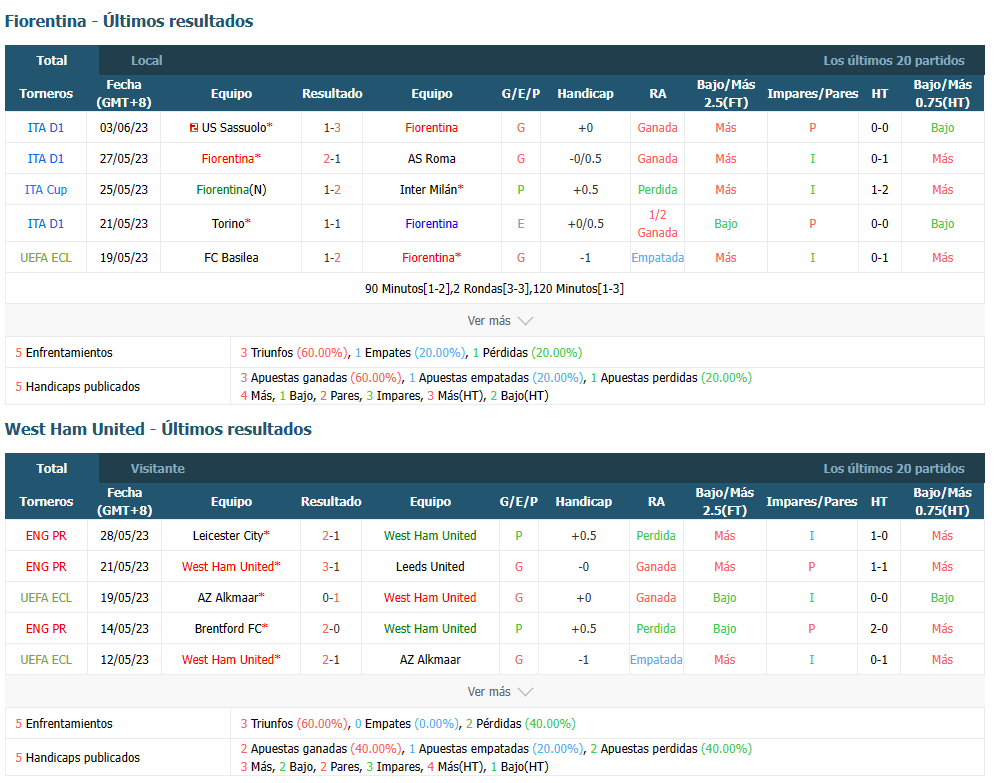Click '1/2 Ganada' RA cell in Torino row
The height and width of the screenshot is (783, 994).
(657, 224)
